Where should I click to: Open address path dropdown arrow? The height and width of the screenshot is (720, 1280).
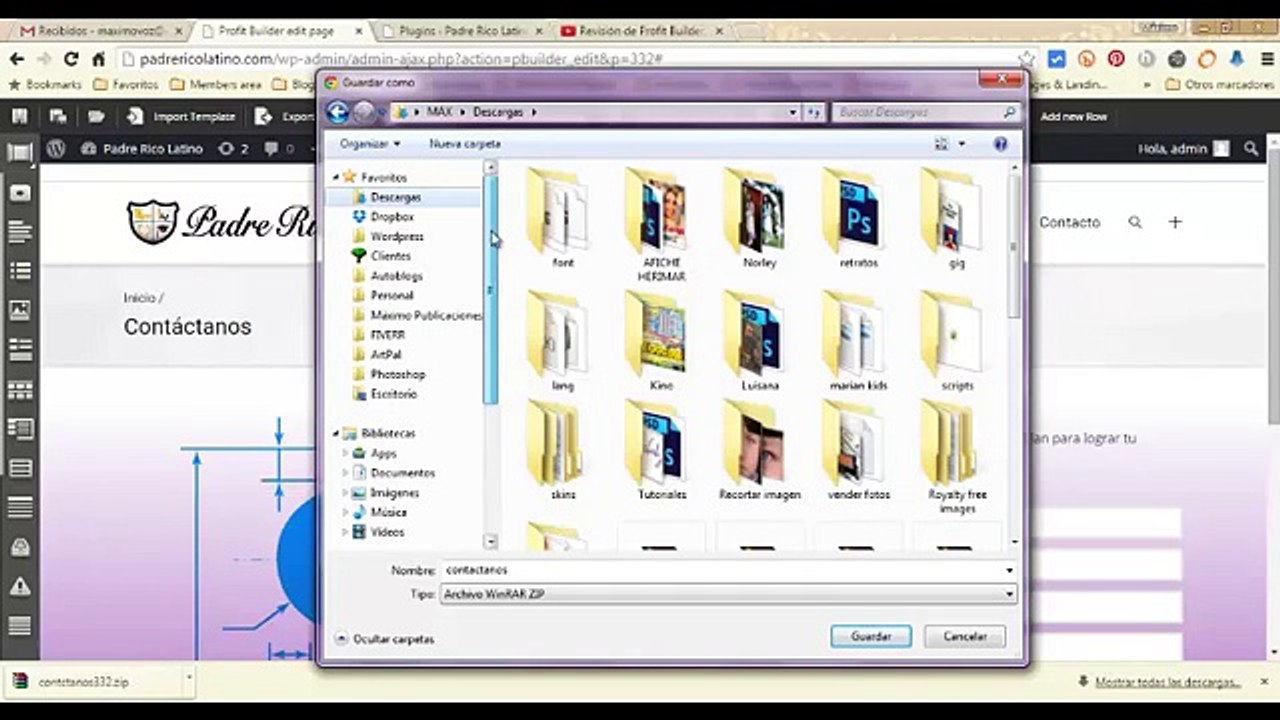pyautogui.click(x=793, y=113)
